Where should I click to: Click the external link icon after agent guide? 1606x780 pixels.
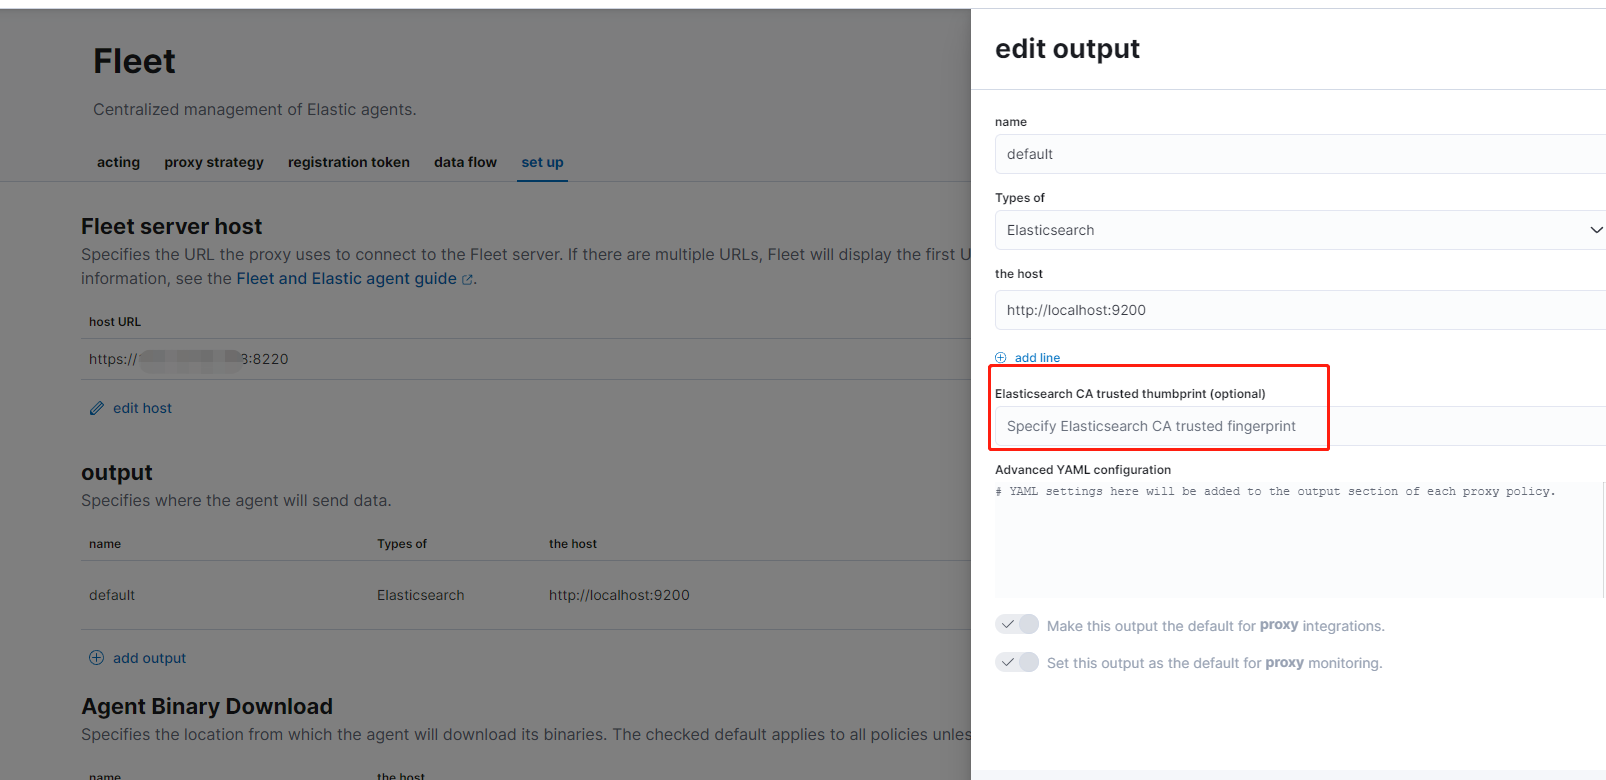click(x=467, y=280)
